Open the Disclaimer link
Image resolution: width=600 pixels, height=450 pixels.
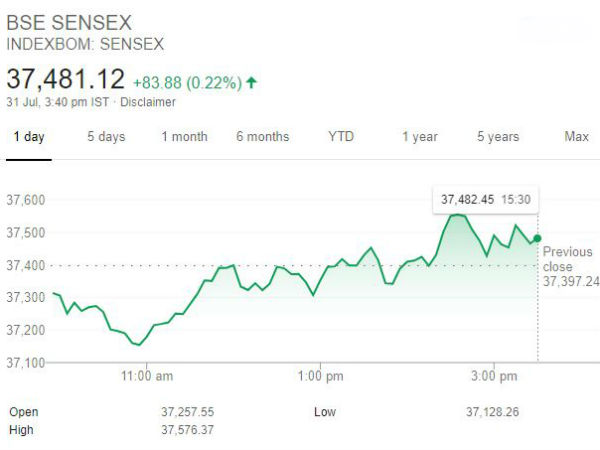pyautogui.click(x=147, y=102)
